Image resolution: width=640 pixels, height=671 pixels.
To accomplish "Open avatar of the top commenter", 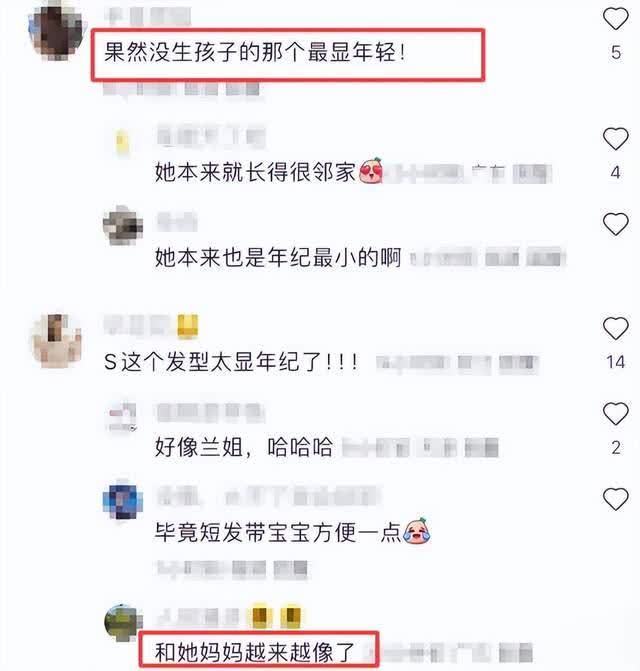I will tap(56, 31).
